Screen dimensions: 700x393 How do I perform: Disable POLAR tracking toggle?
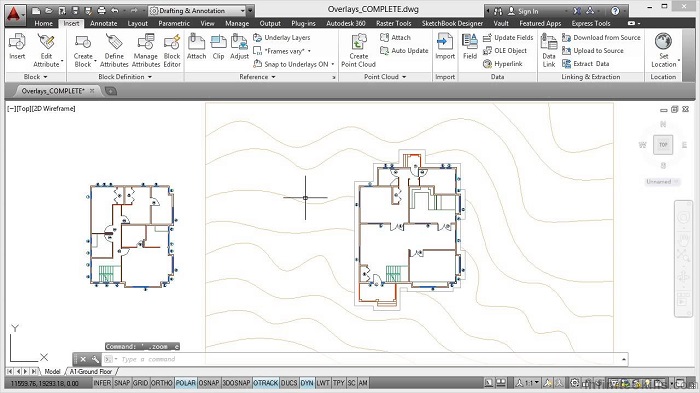186,383
